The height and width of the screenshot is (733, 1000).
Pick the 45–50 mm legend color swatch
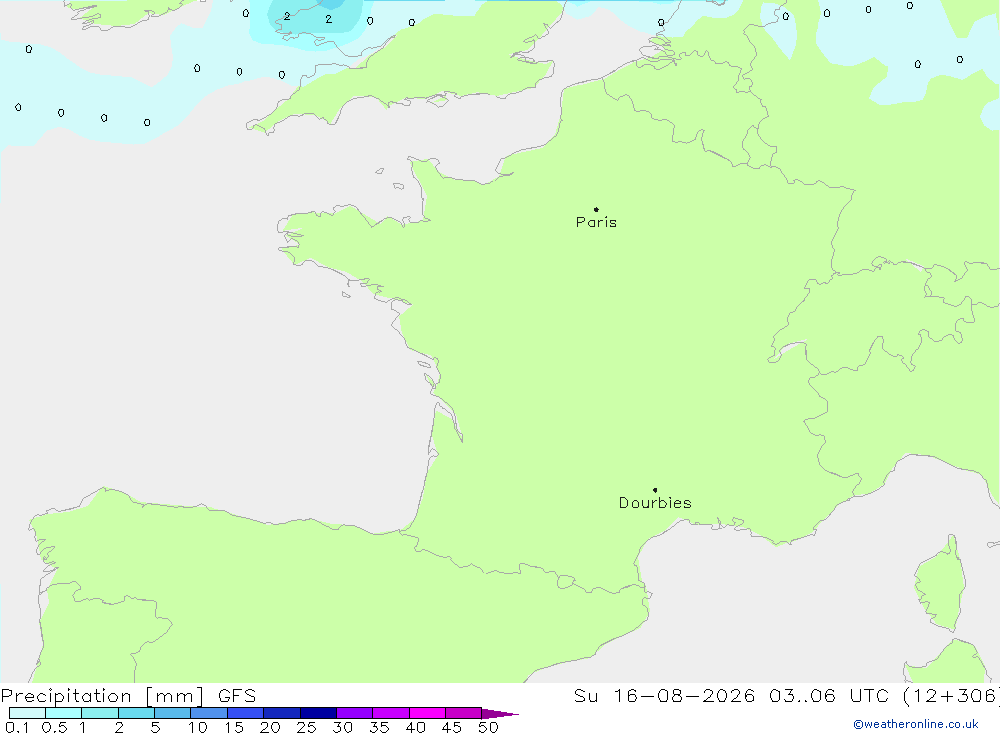point(464,713)
